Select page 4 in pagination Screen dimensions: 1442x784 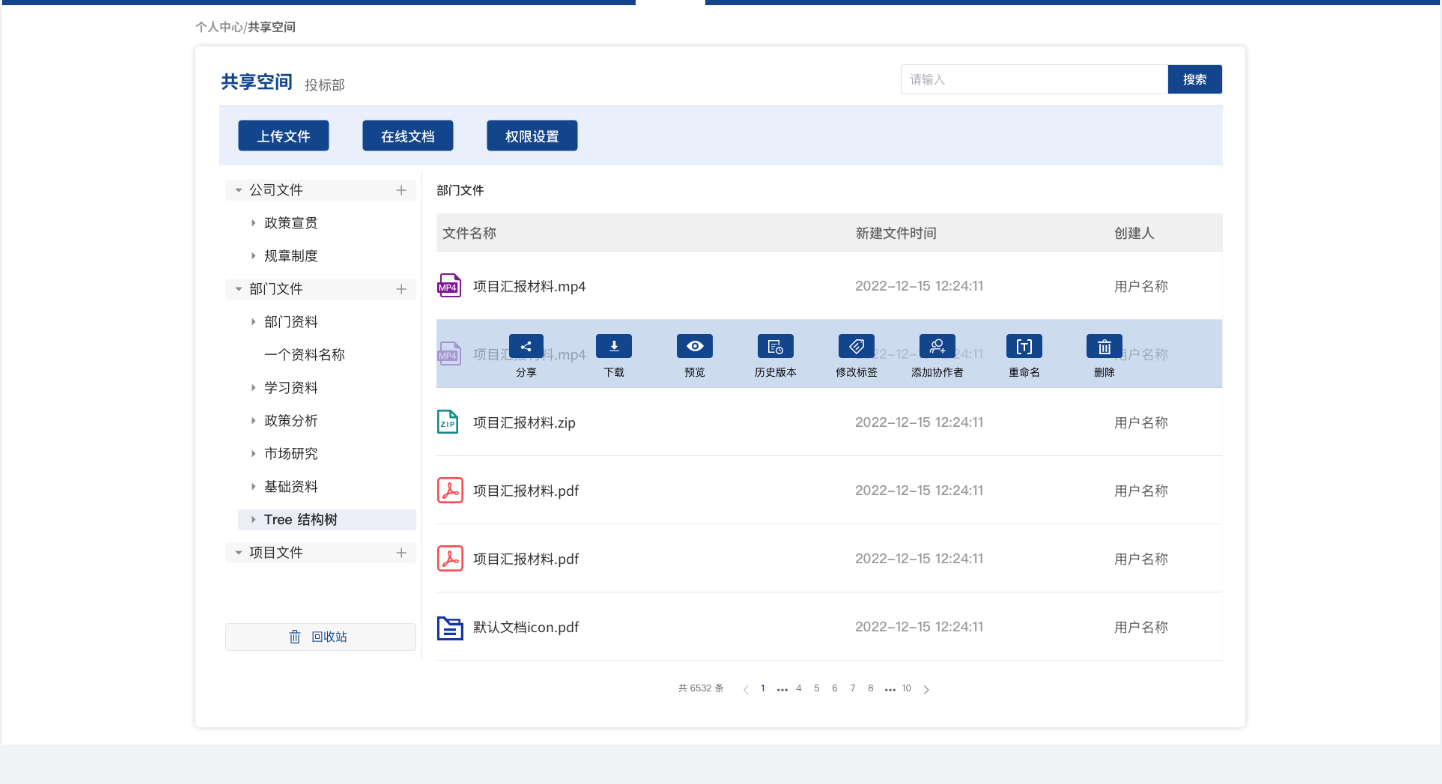tap(799, 688)
